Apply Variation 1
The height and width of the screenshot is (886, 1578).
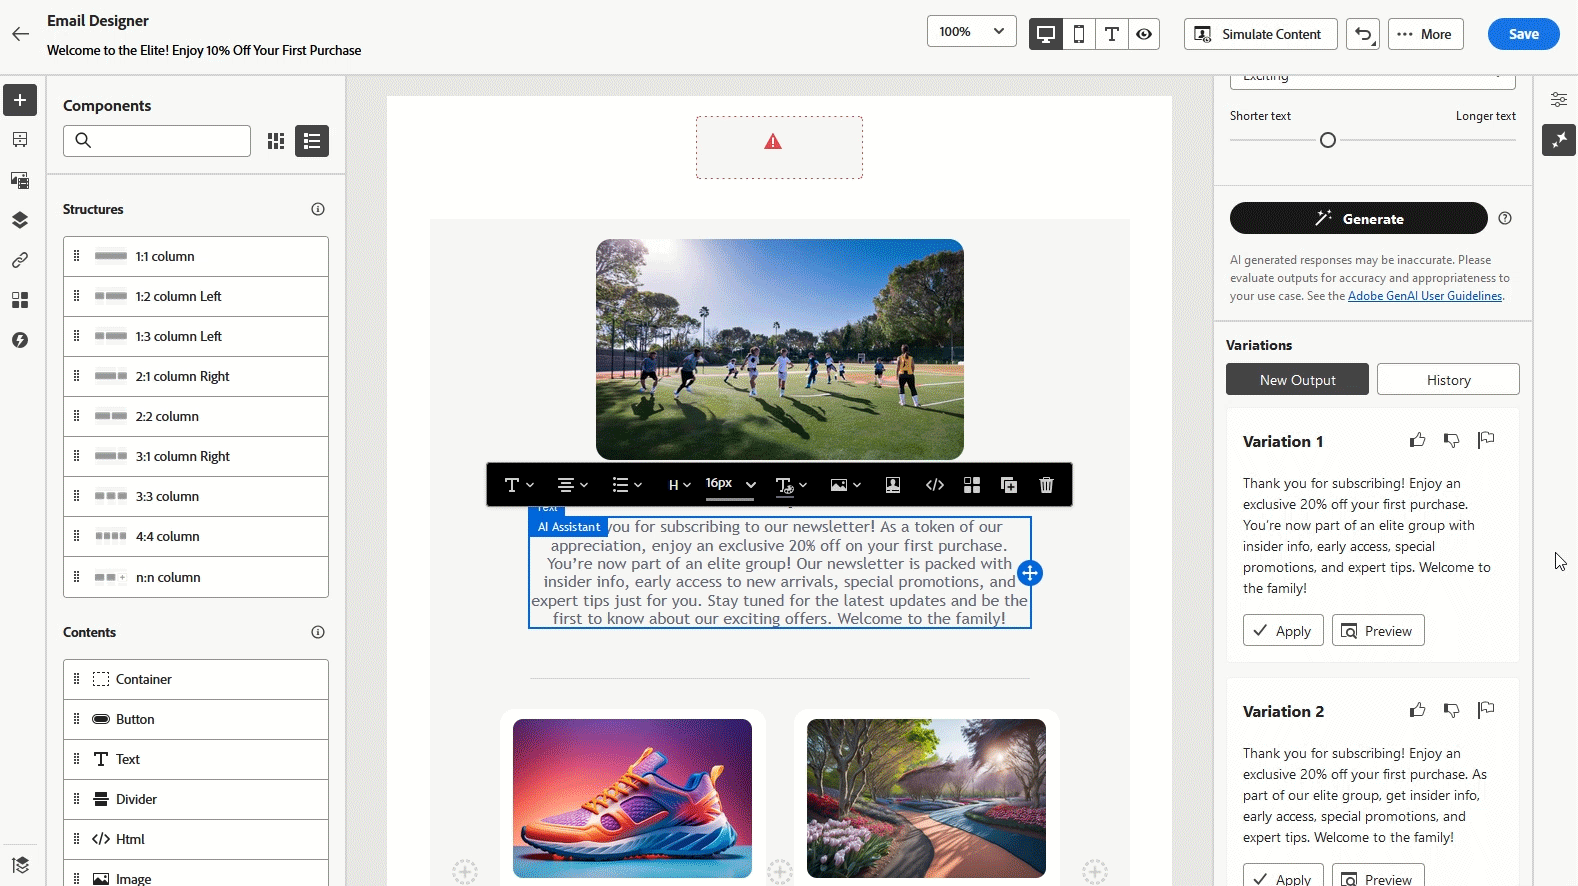[x=1283, y=631]
